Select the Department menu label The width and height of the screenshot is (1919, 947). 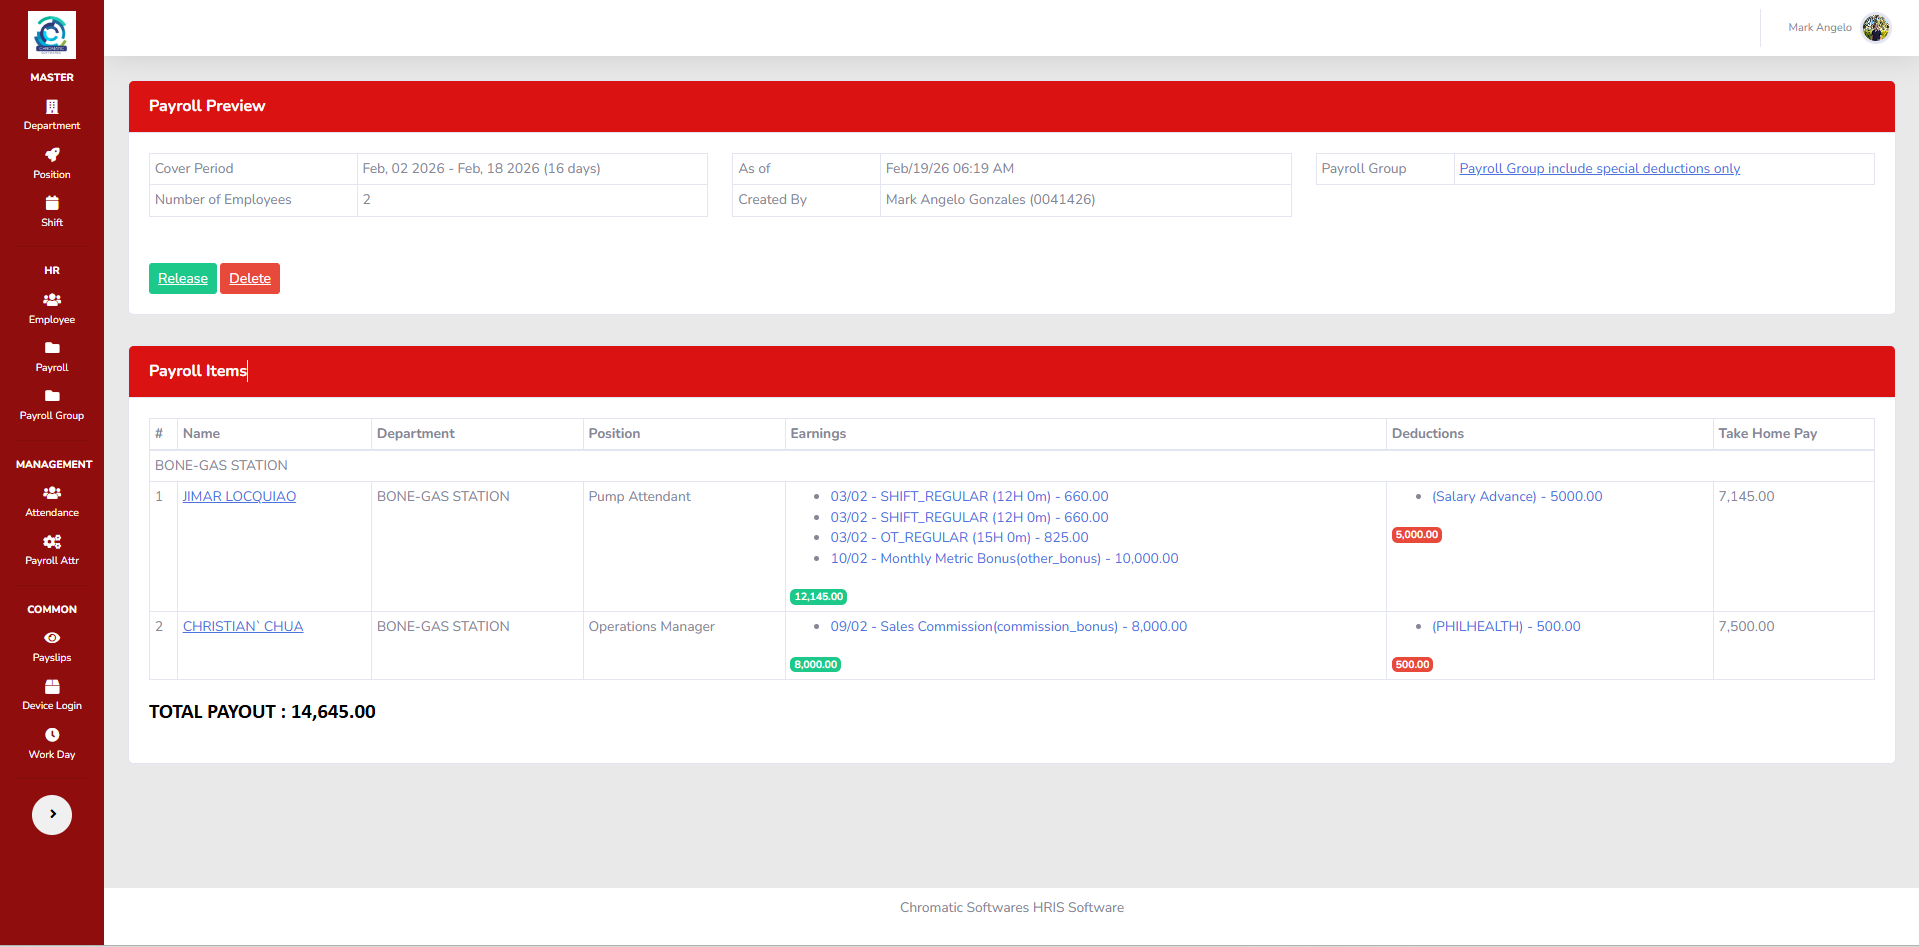pyautogui.click(x=52, y=126)
